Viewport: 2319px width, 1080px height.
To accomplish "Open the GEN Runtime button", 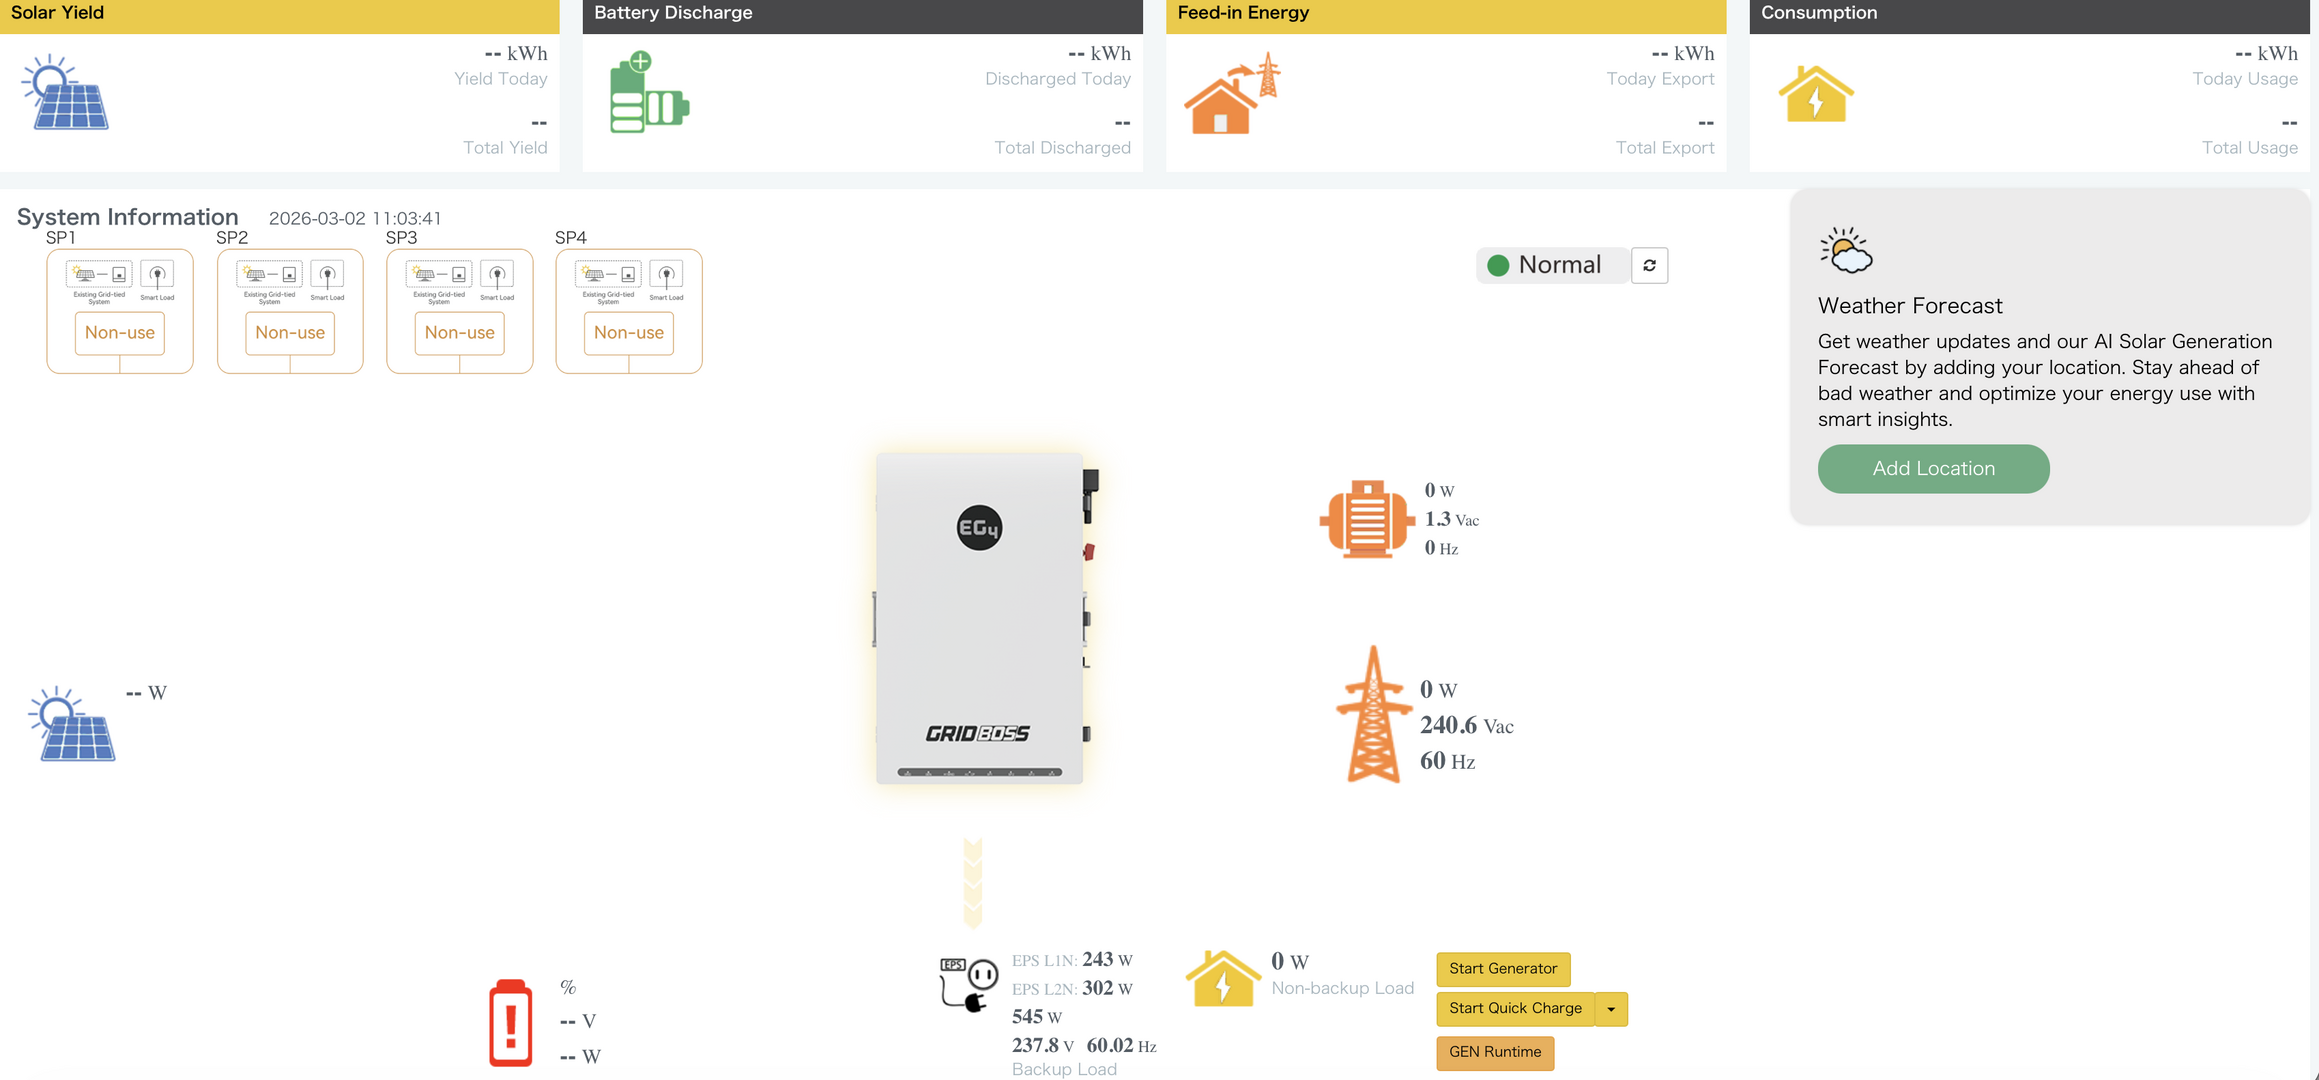I will (1494, 1052).
